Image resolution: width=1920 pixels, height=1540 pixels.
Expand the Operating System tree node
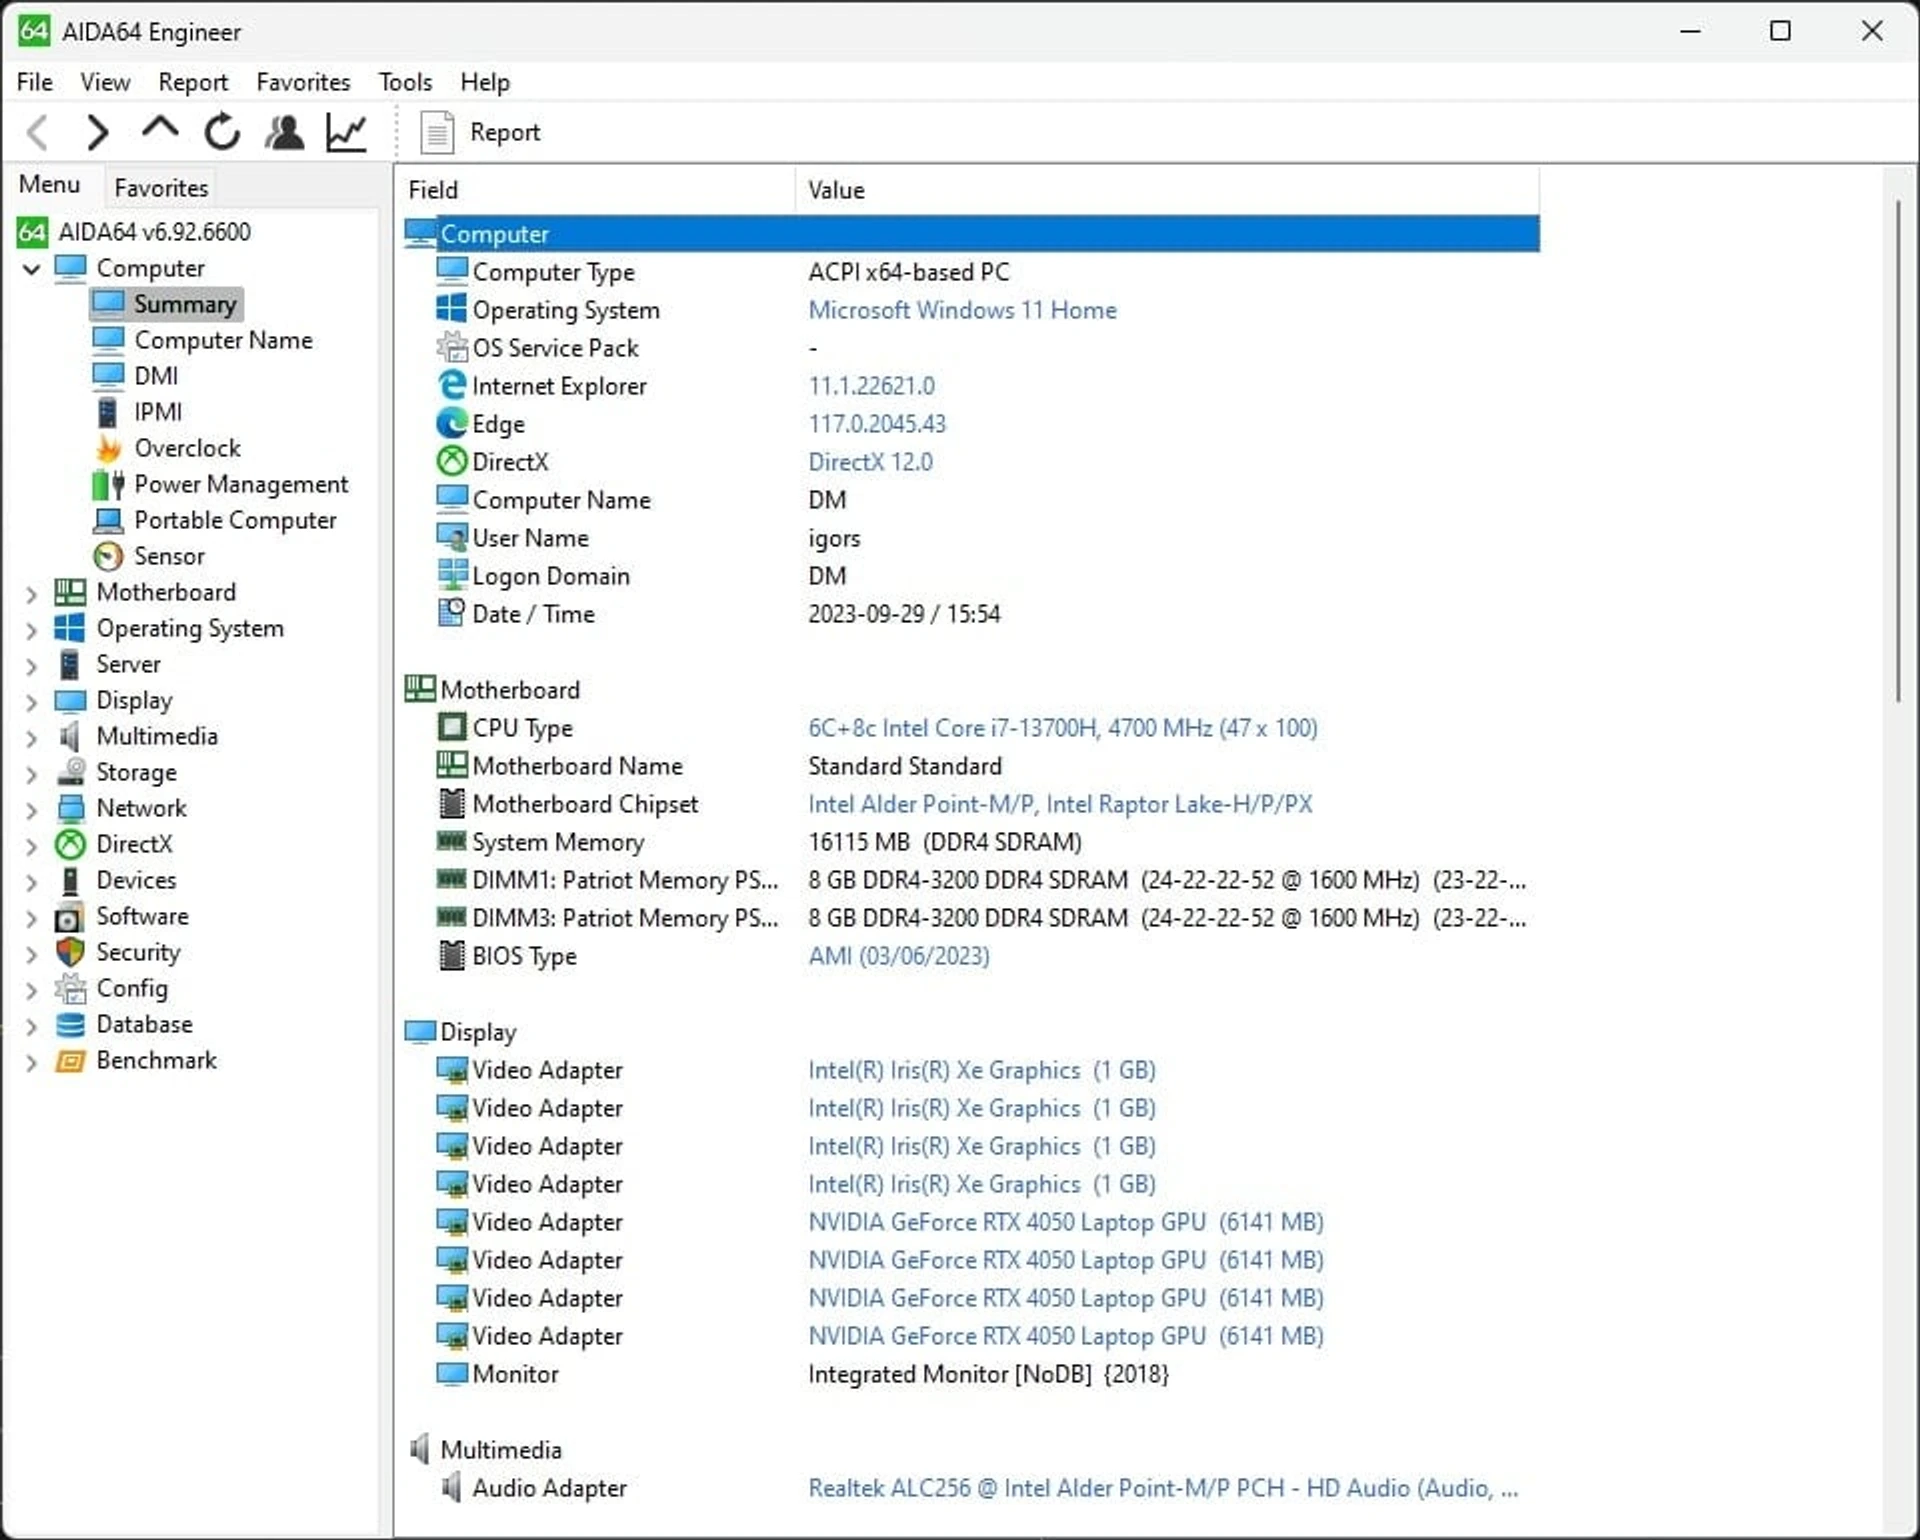click(x=31, y=629)
